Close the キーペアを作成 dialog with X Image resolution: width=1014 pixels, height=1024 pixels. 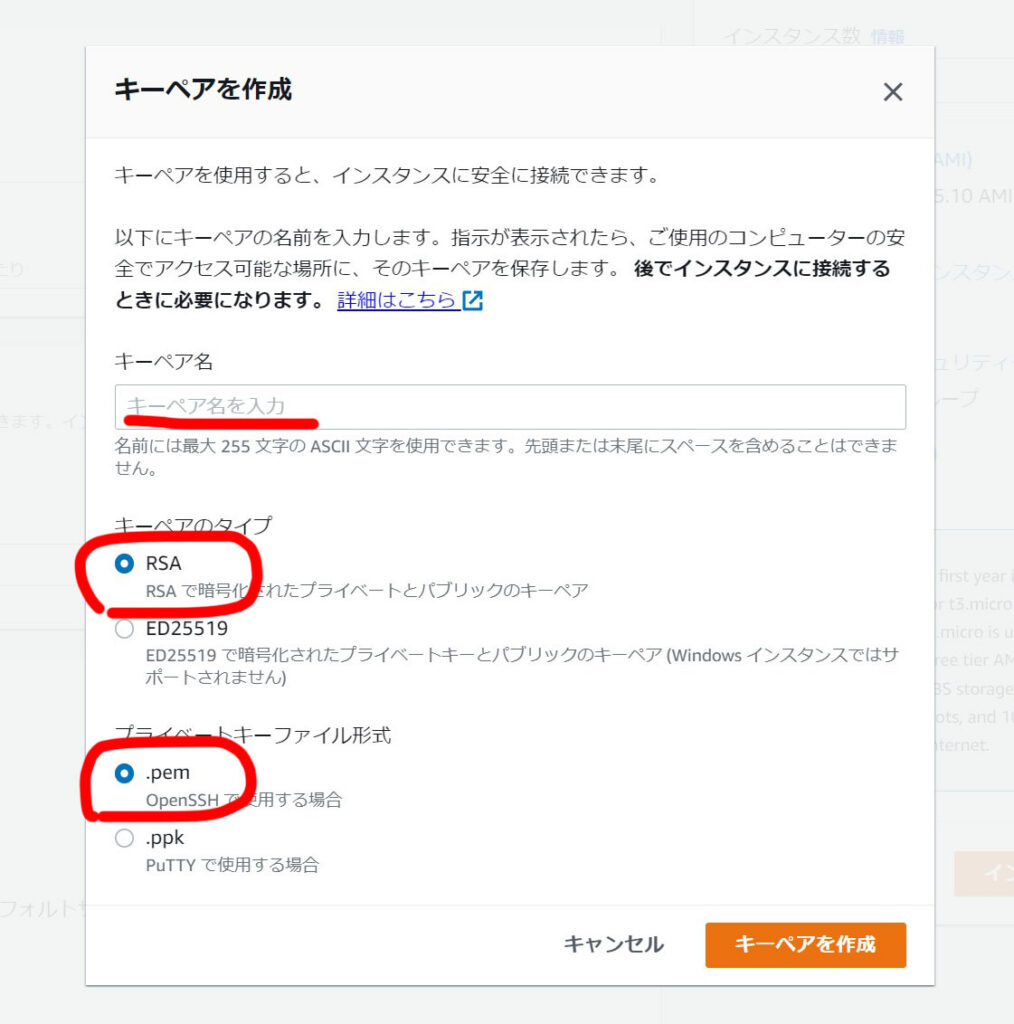click(892, 92)
